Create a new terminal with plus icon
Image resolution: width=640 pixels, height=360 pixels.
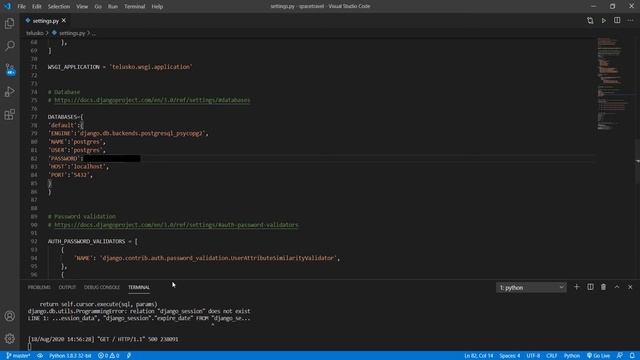(576, 287)
